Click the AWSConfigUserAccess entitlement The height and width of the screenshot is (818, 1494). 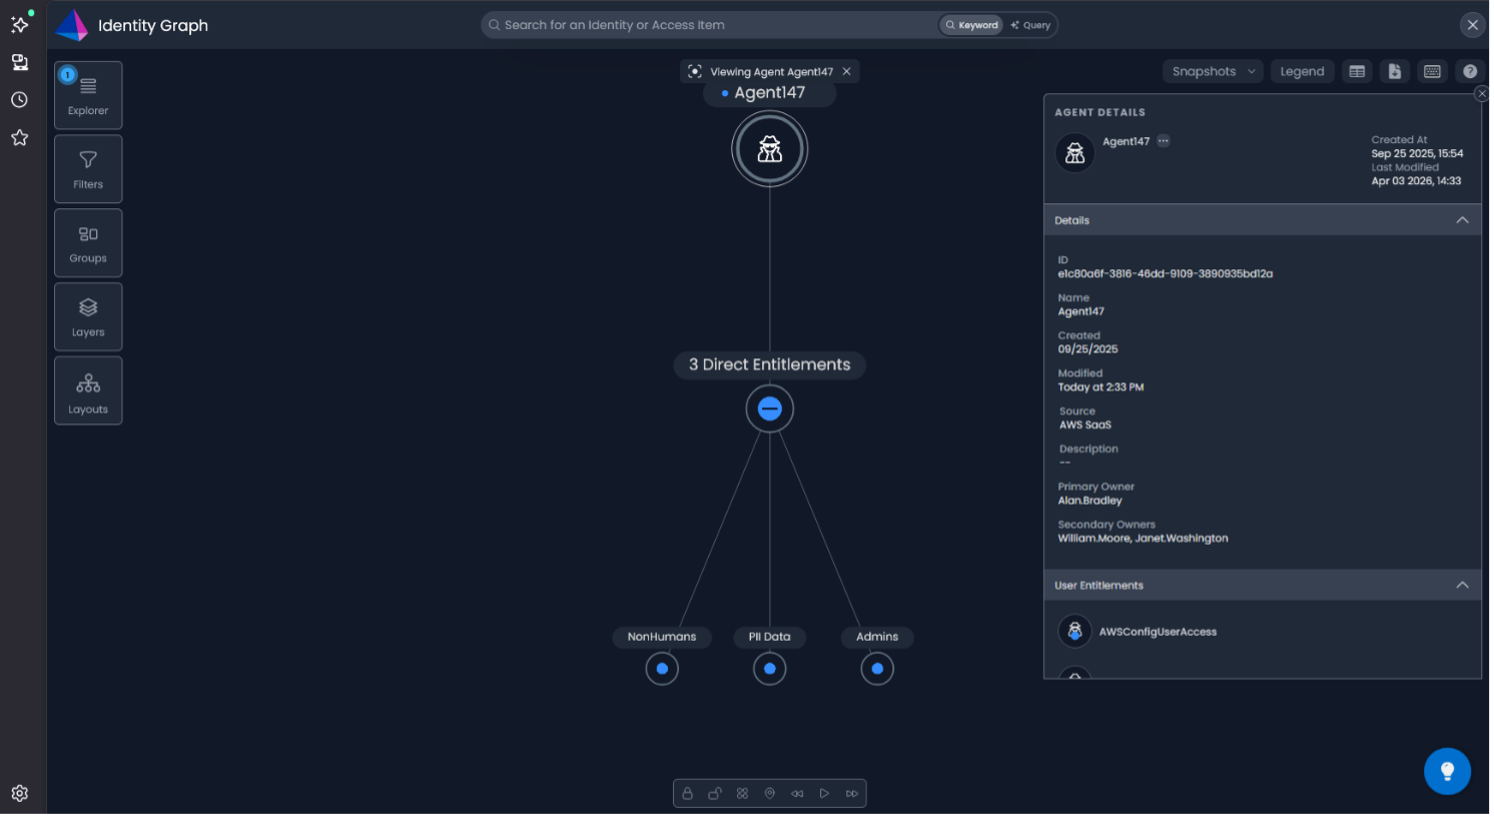pos(1158,633)
